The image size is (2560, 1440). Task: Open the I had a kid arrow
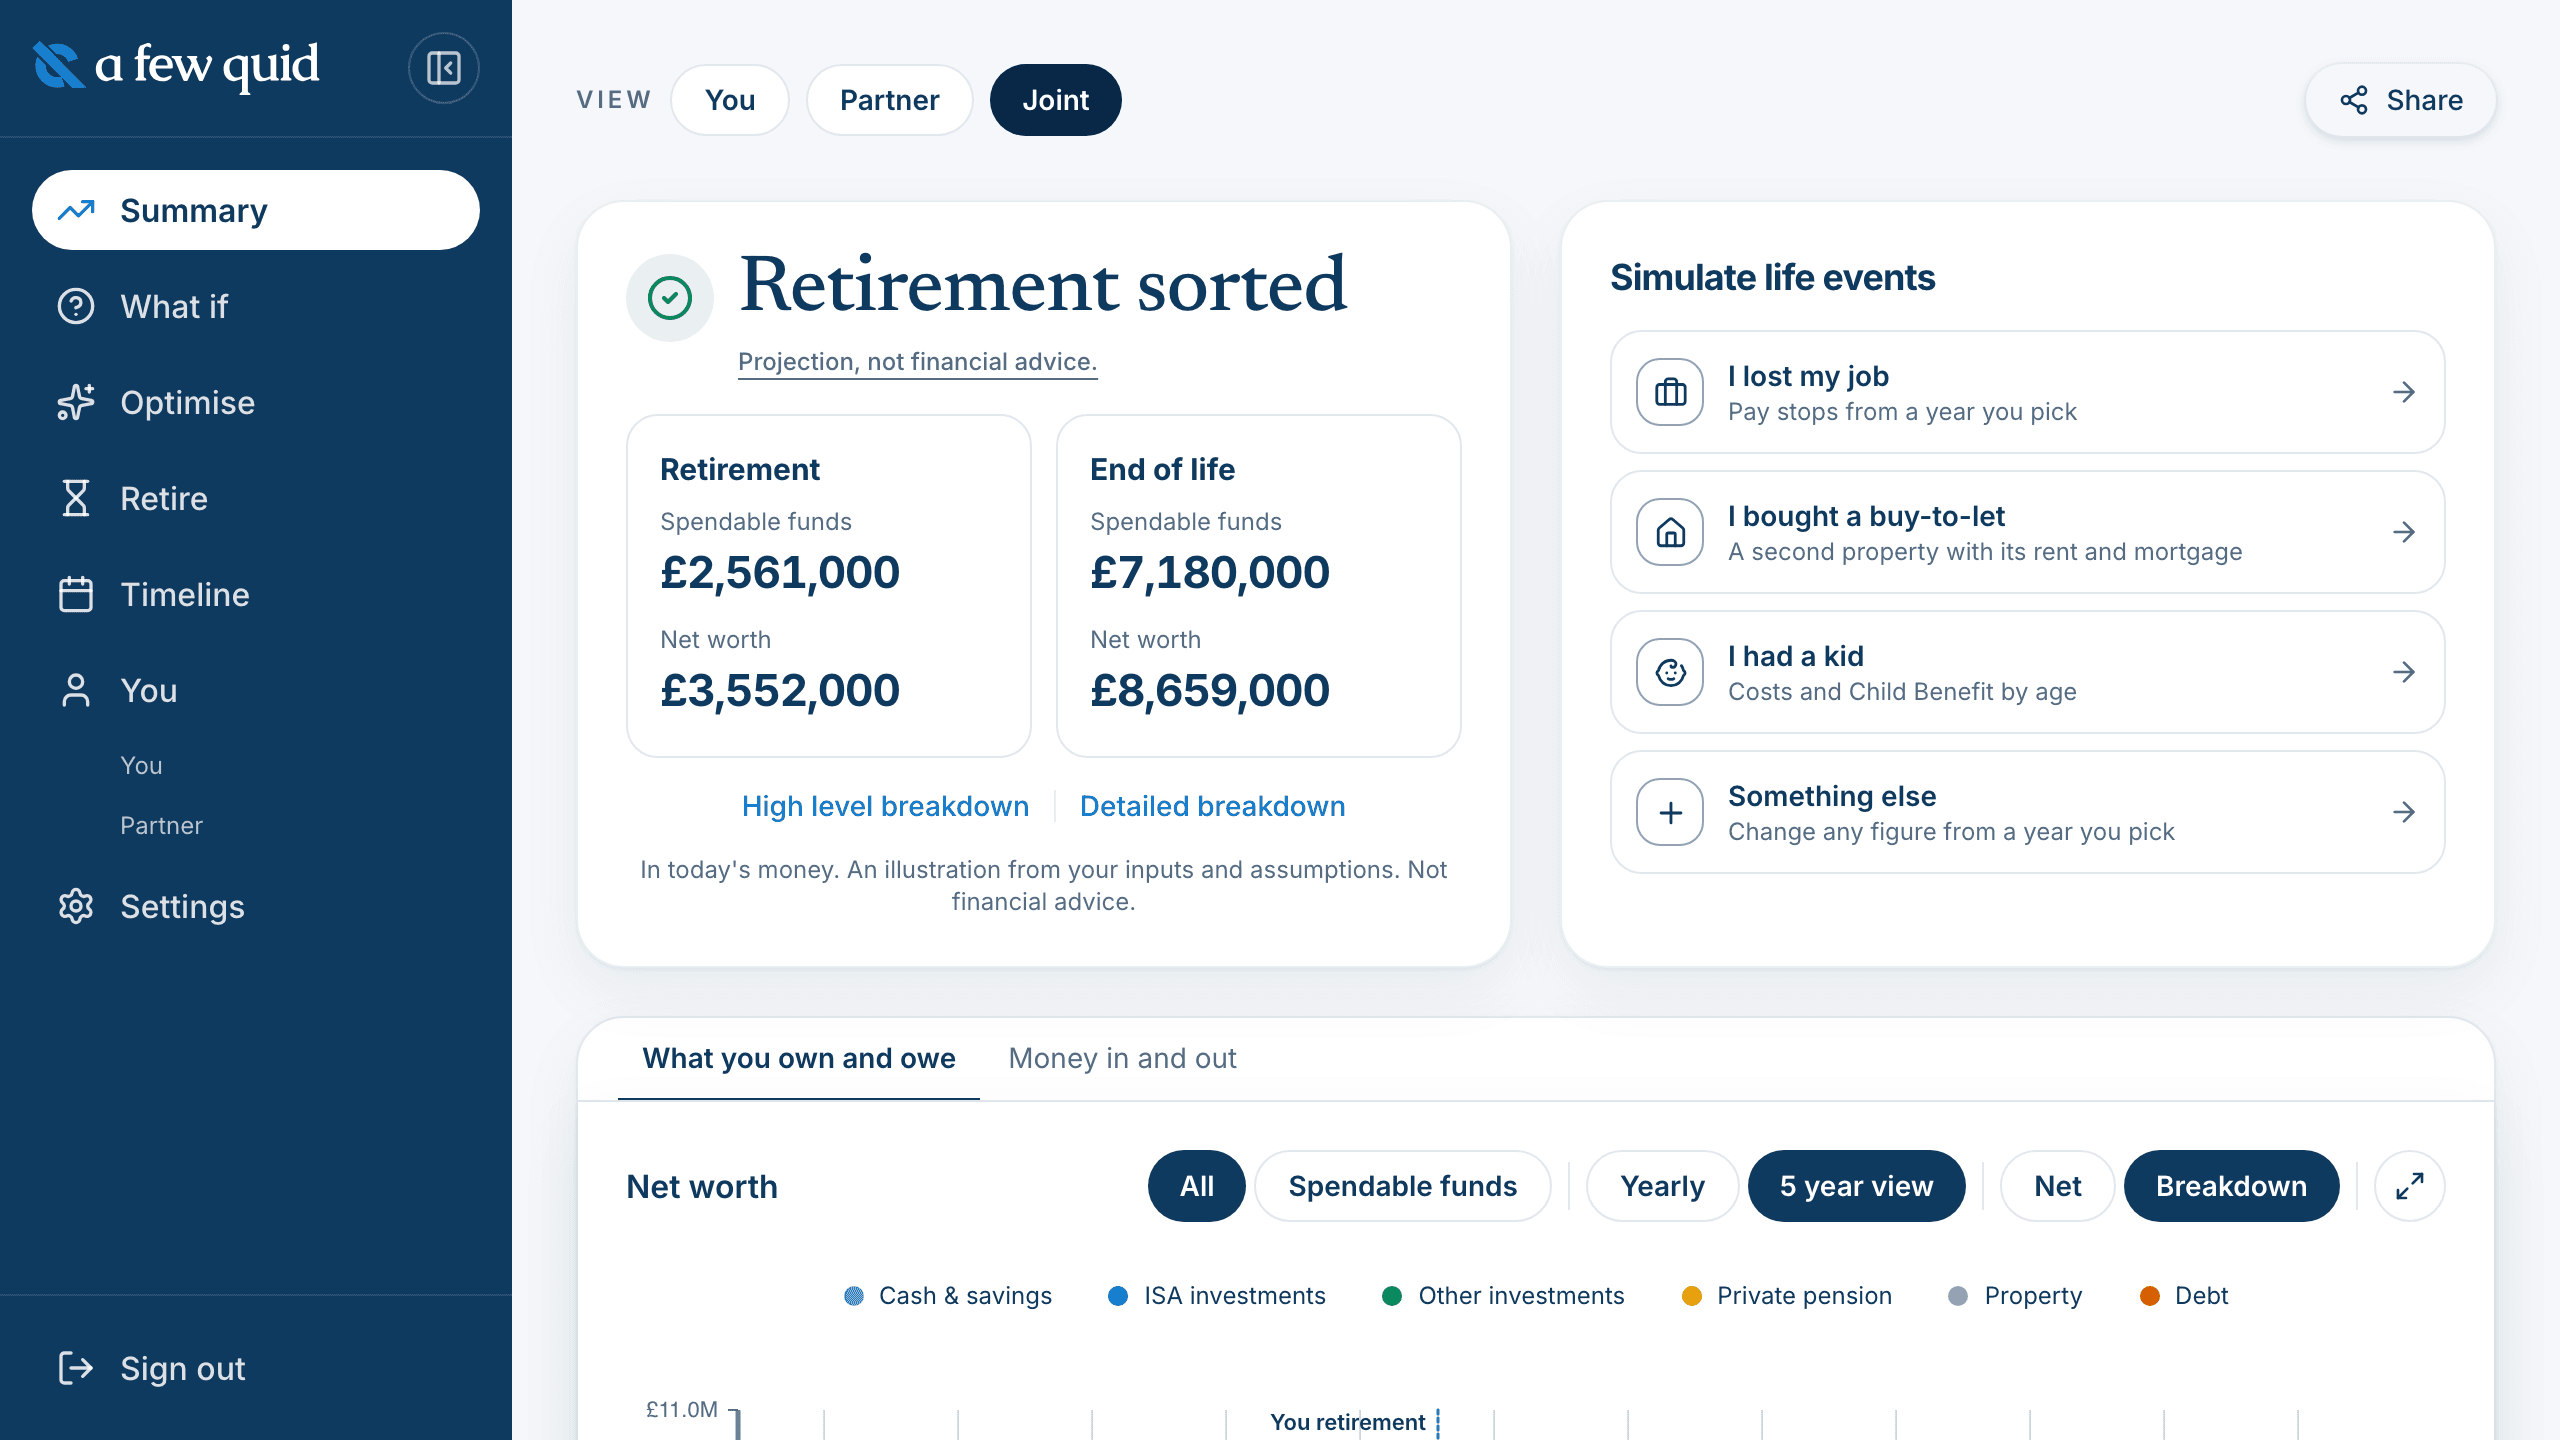(2404, 672)
